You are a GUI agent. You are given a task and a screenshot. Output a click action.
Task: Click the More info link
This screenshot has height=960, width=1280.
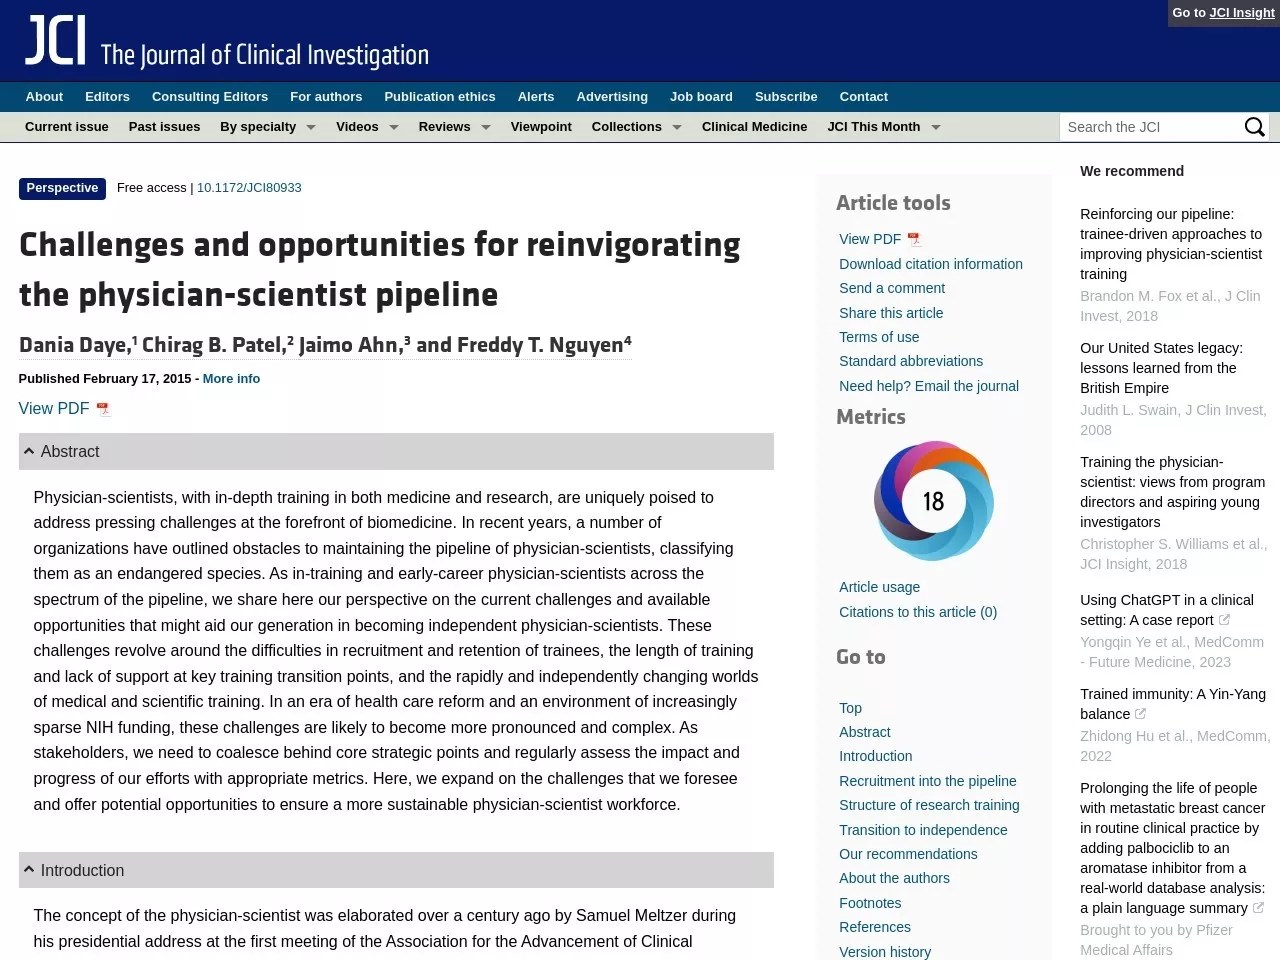click(x=231, y=379)
